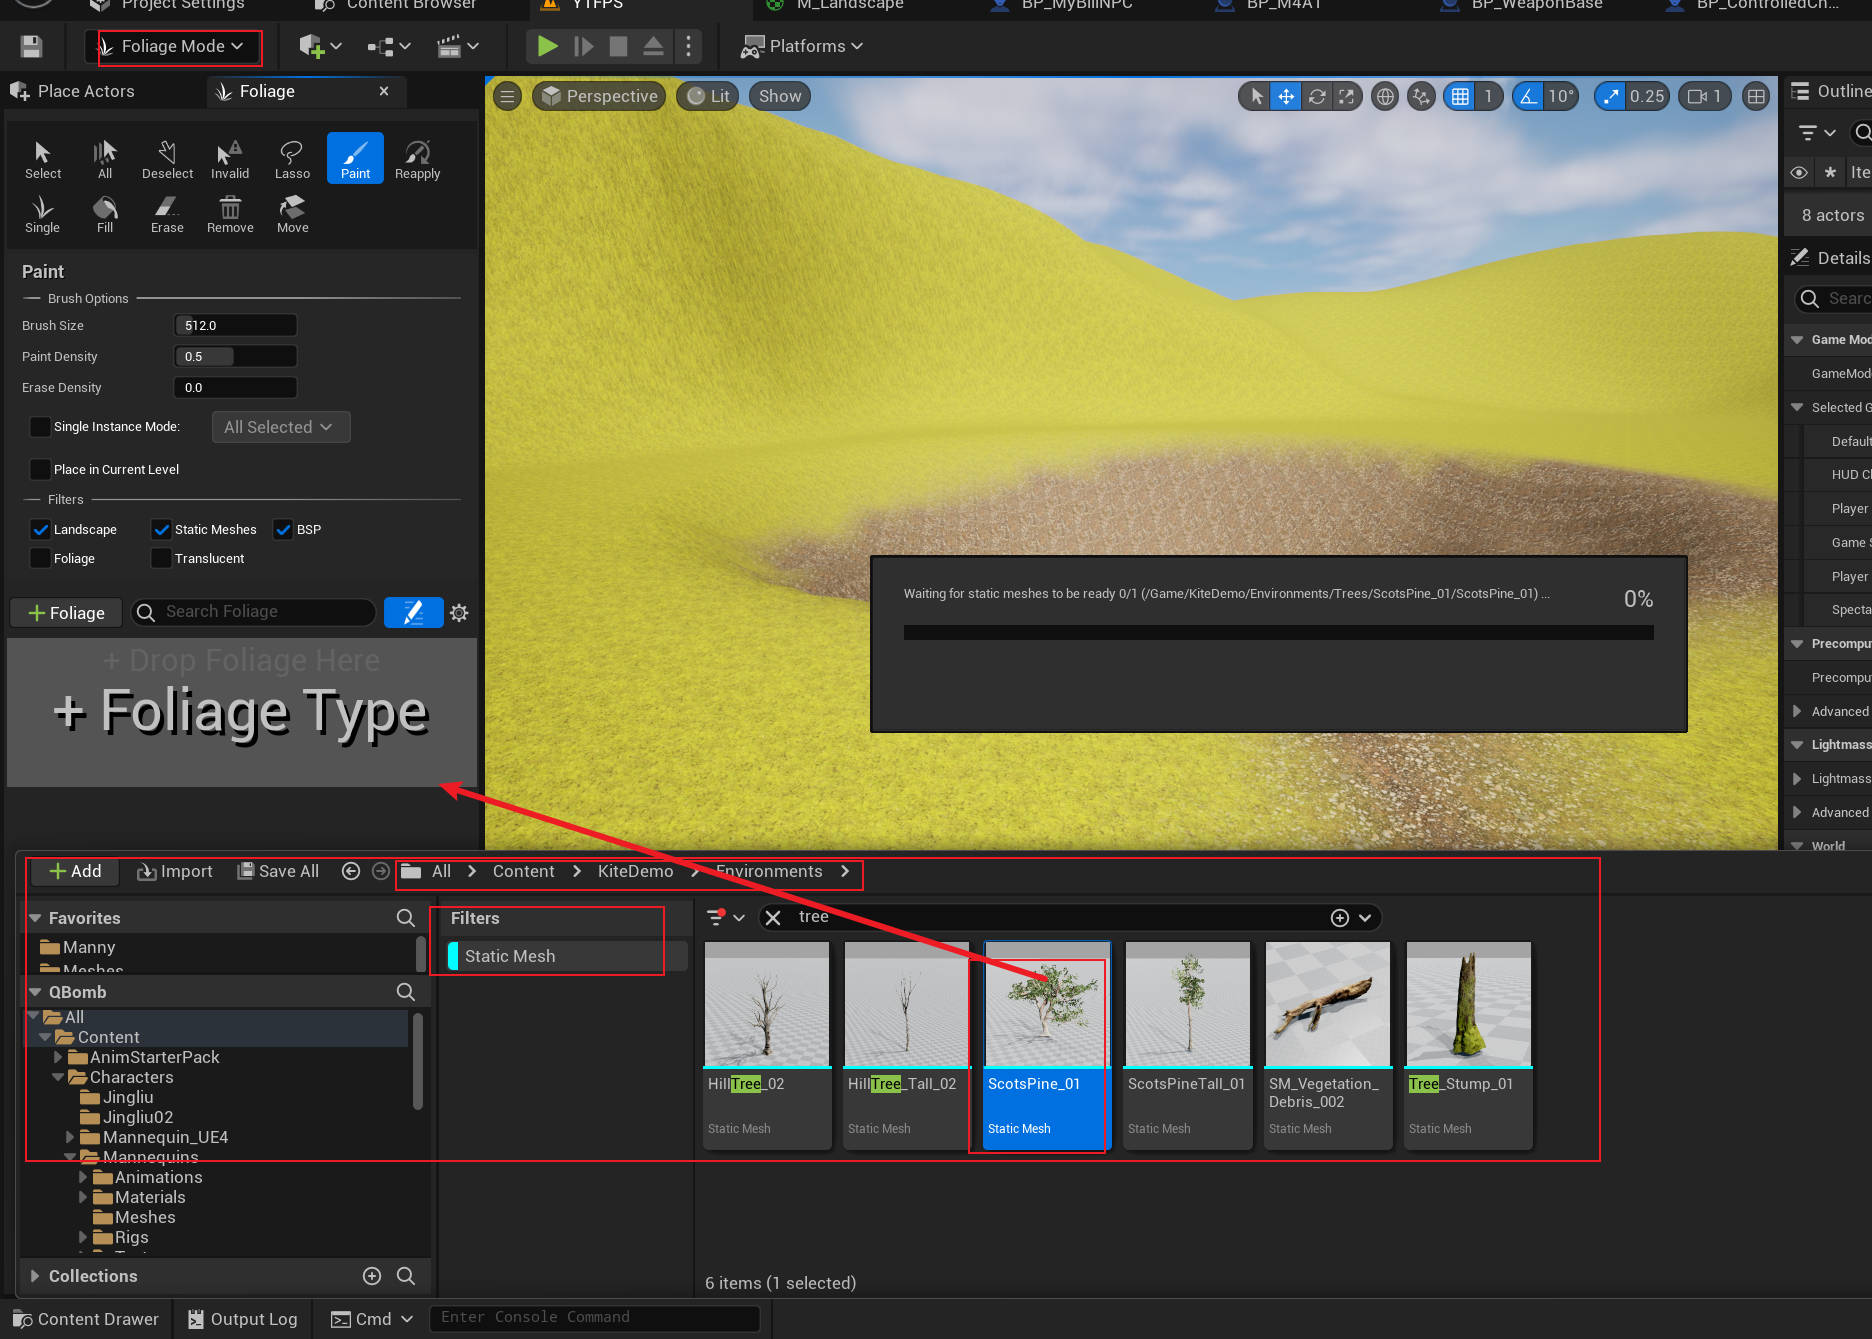Open the Platforms dropdown

(x=802, y=46)
